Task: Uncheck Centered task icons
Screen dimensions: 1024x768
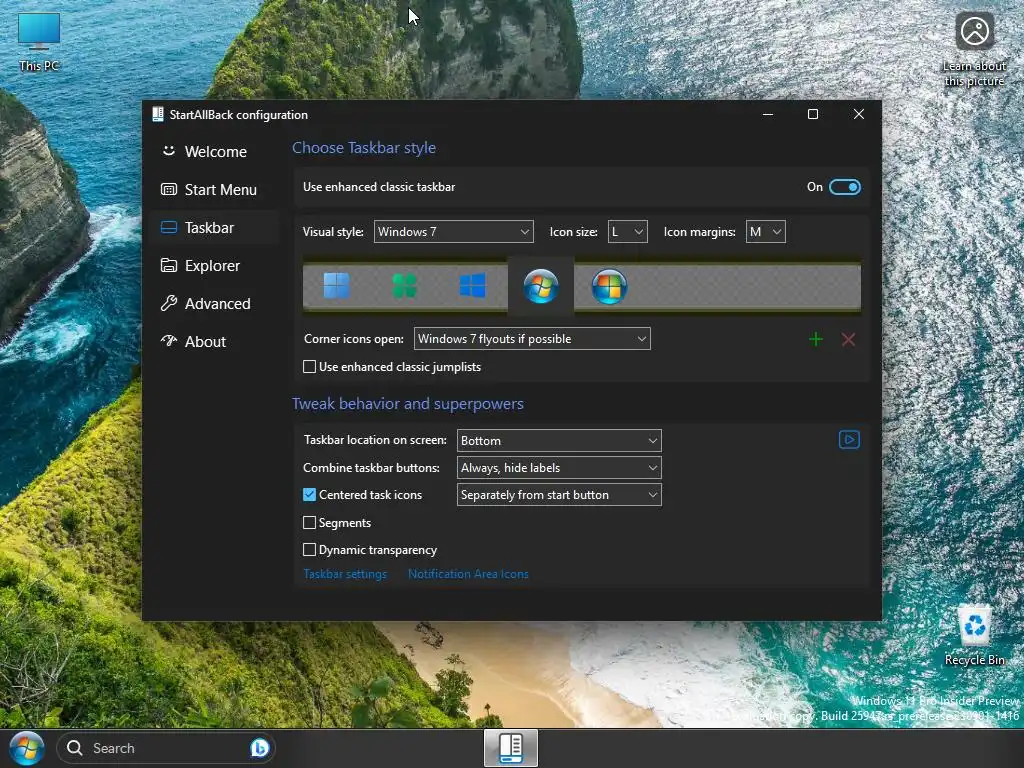Action: [x=310, y=495]
